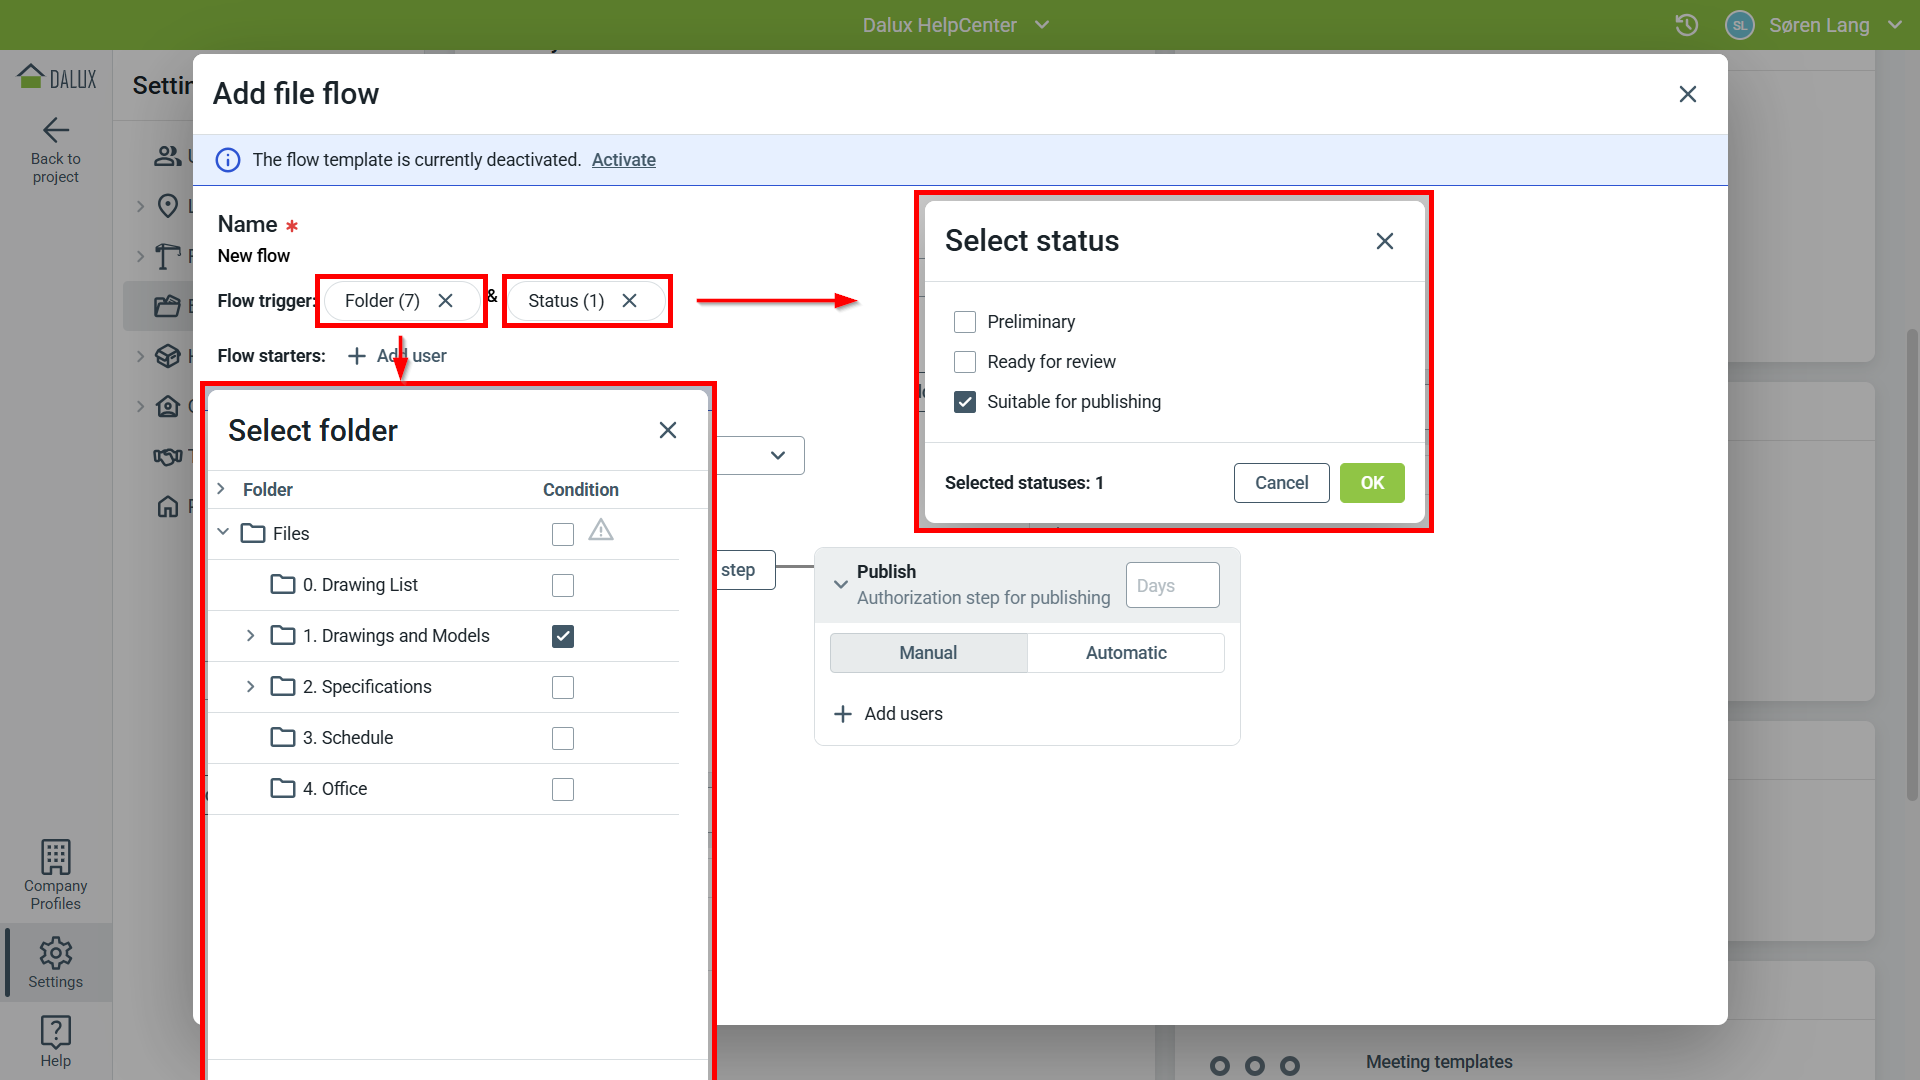Open the location pin settings icon
The width and height of the screenshot is (1920, 1080).
click(168, 206)
